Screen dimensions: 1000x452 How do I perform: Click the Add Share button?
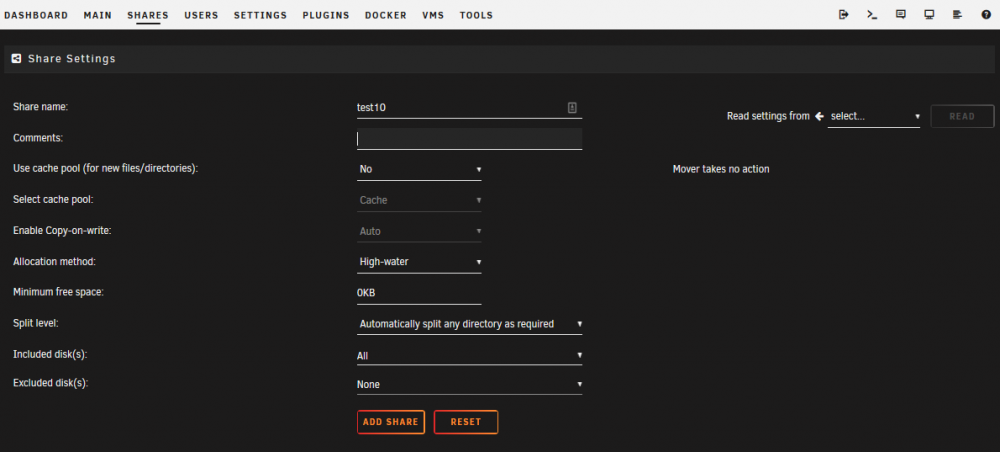[x=391, y=422]
